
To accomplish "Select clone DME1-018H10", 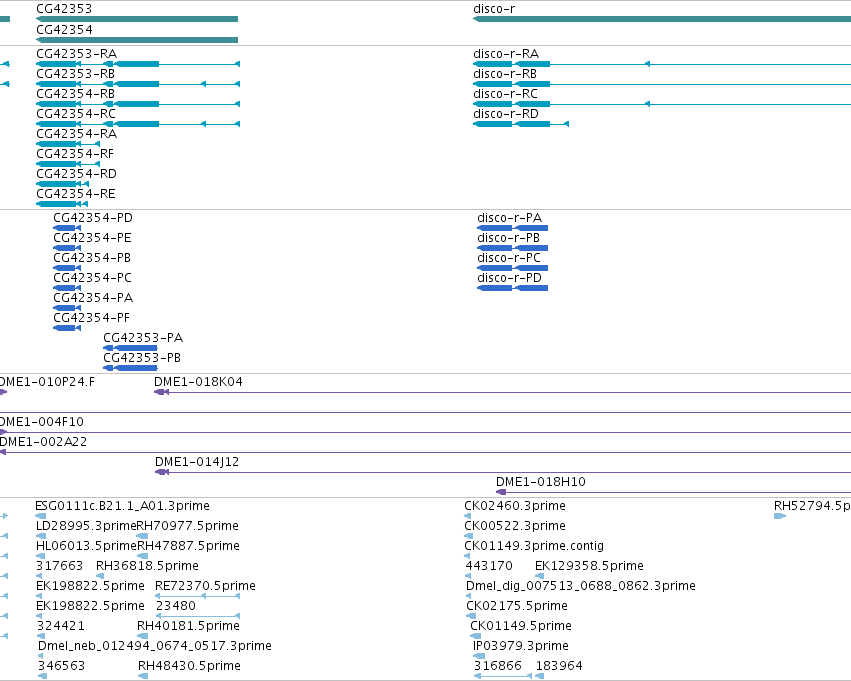I will point(541,482).
